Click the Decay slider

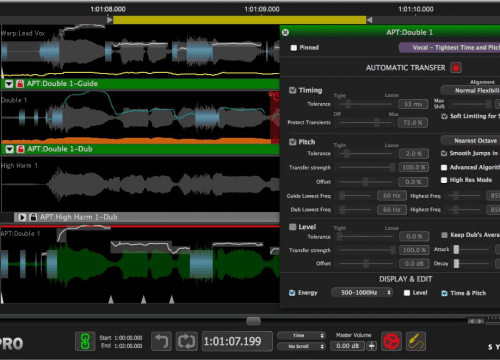click(x=472, y=264)
